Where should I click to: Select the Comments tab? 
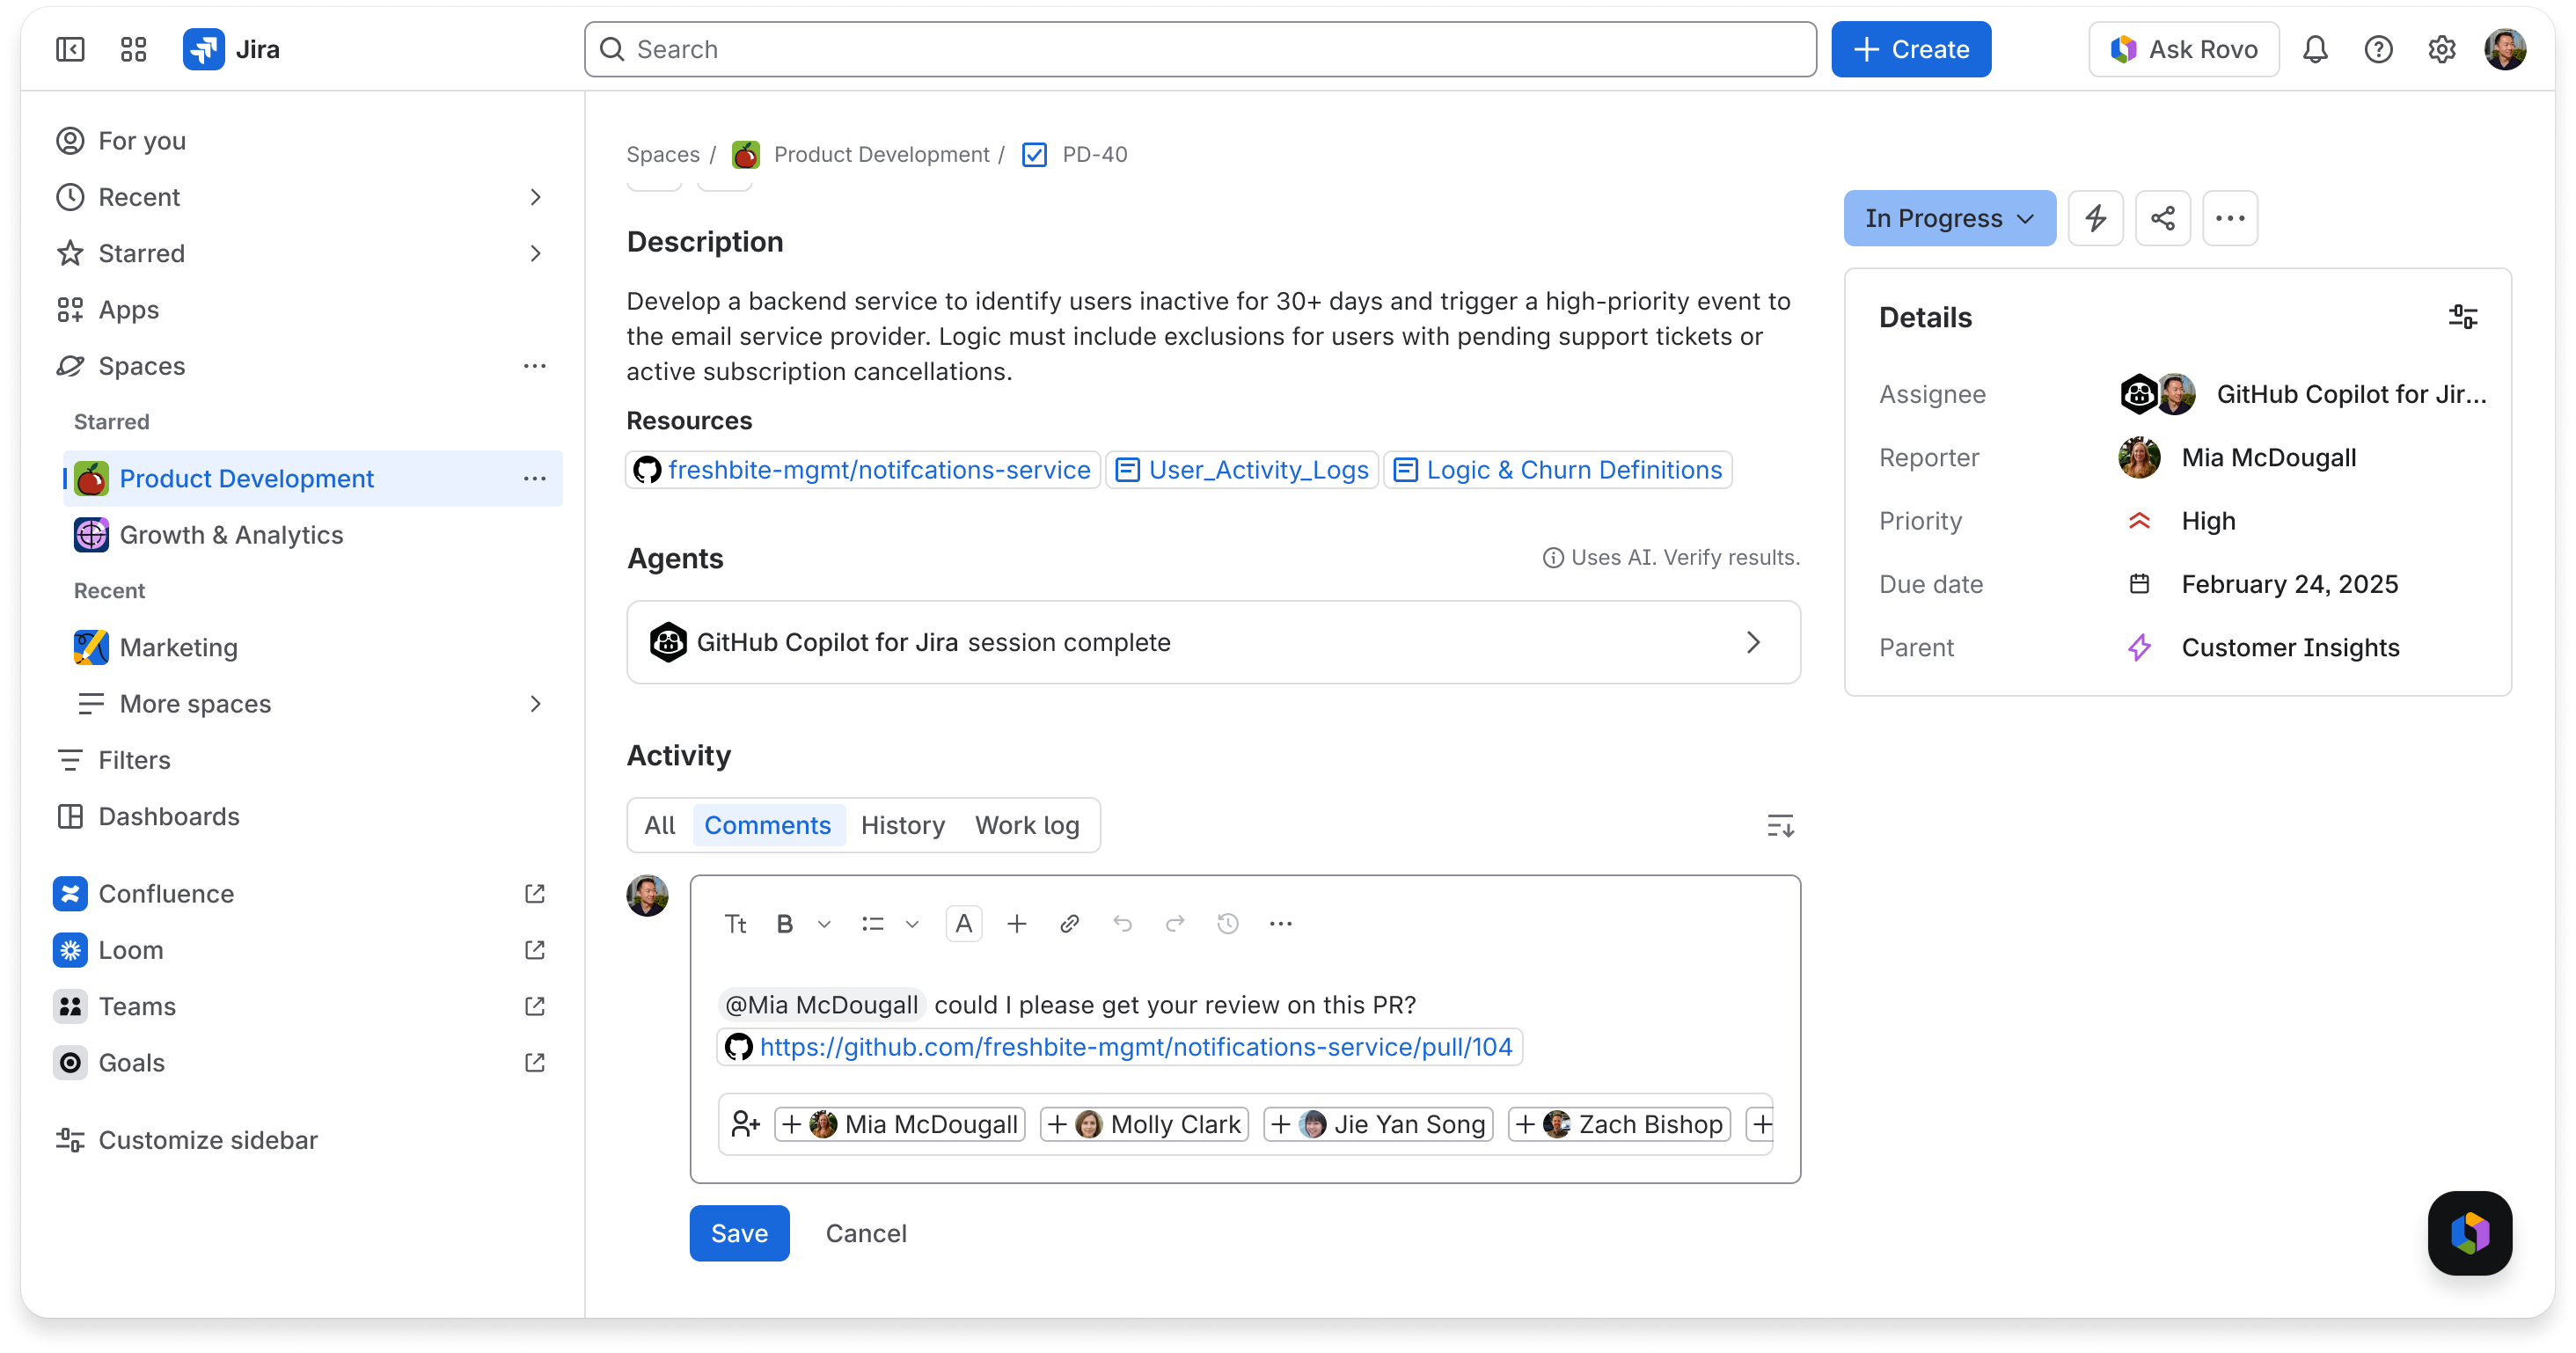[768, 825]
